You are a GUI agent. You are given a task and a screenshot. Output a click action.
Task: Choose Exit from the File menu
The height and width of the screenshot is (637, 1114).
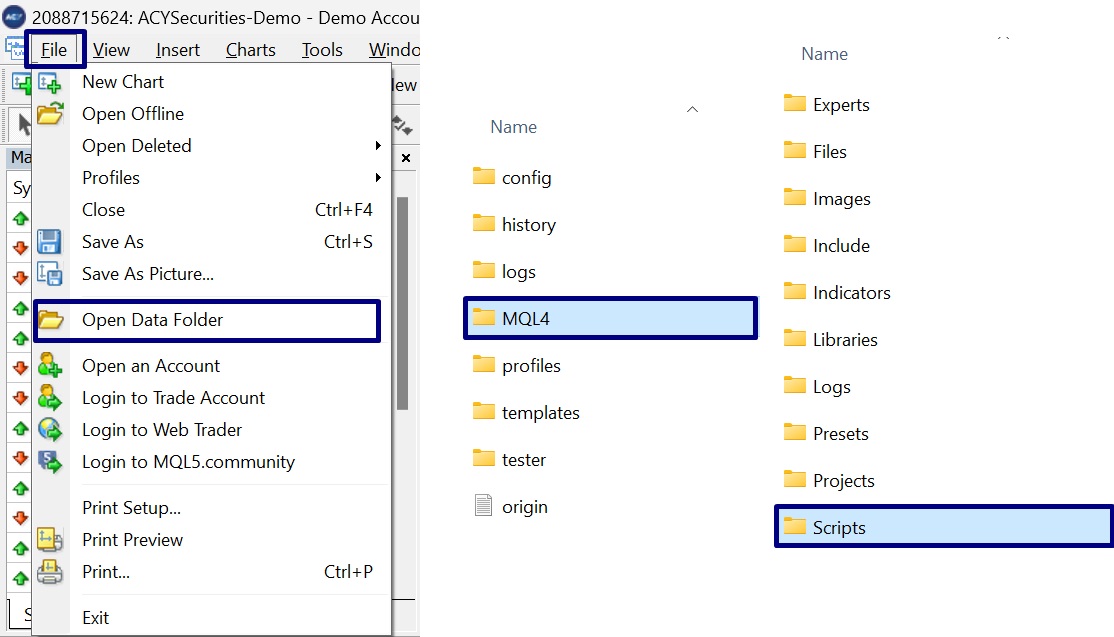[96, 618]
